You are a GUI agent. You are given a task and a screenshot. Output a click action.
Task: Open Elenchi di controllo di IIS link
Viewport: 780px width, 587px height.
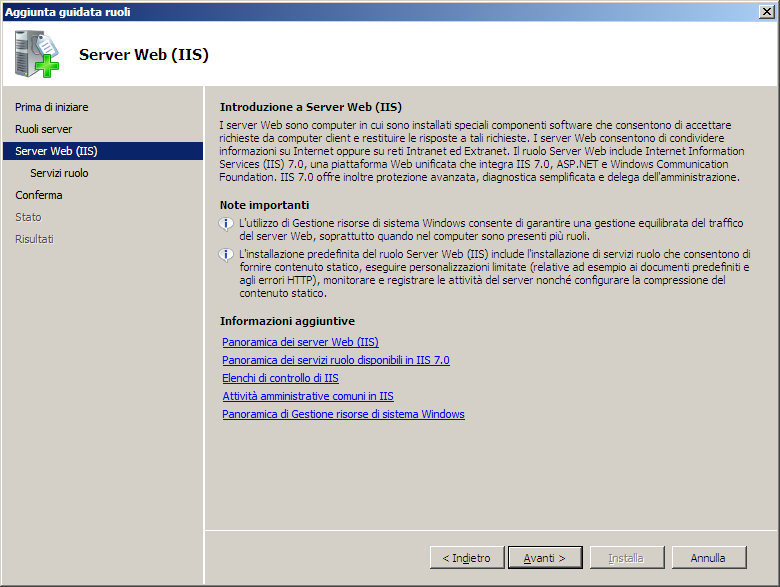pyautogui.click(x=280, y=378)
